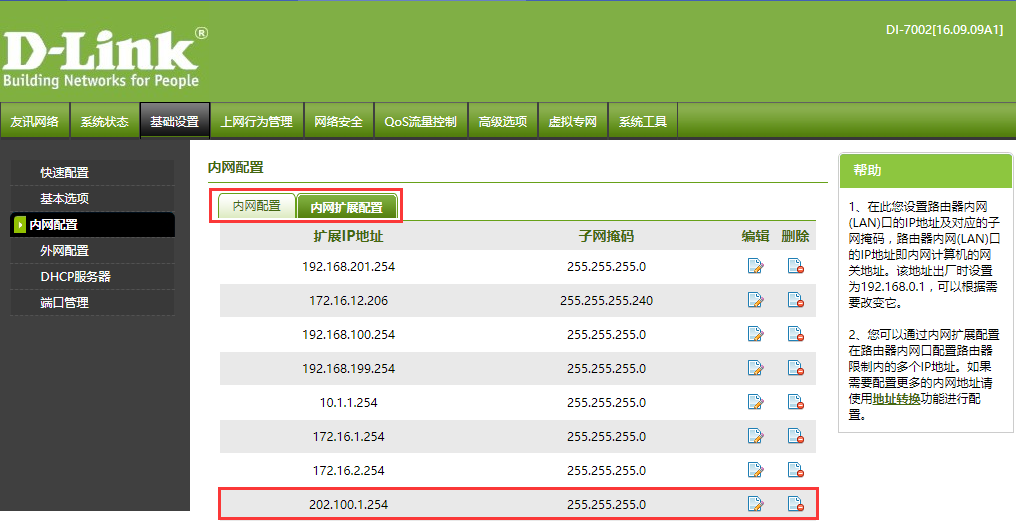Edit the 192.168.100.254 entry
Viewport: 1016px width, 521px height.
coord(756,334)
